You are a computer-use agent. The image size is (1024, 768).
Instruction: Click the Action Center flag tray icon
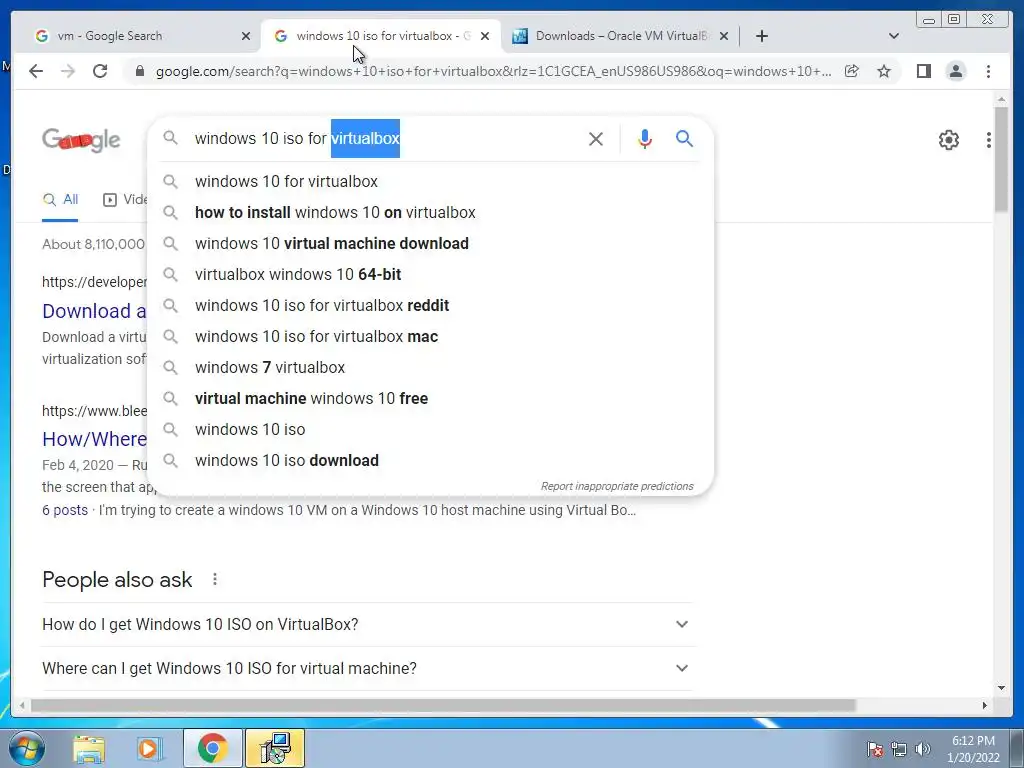click(874, 749)
